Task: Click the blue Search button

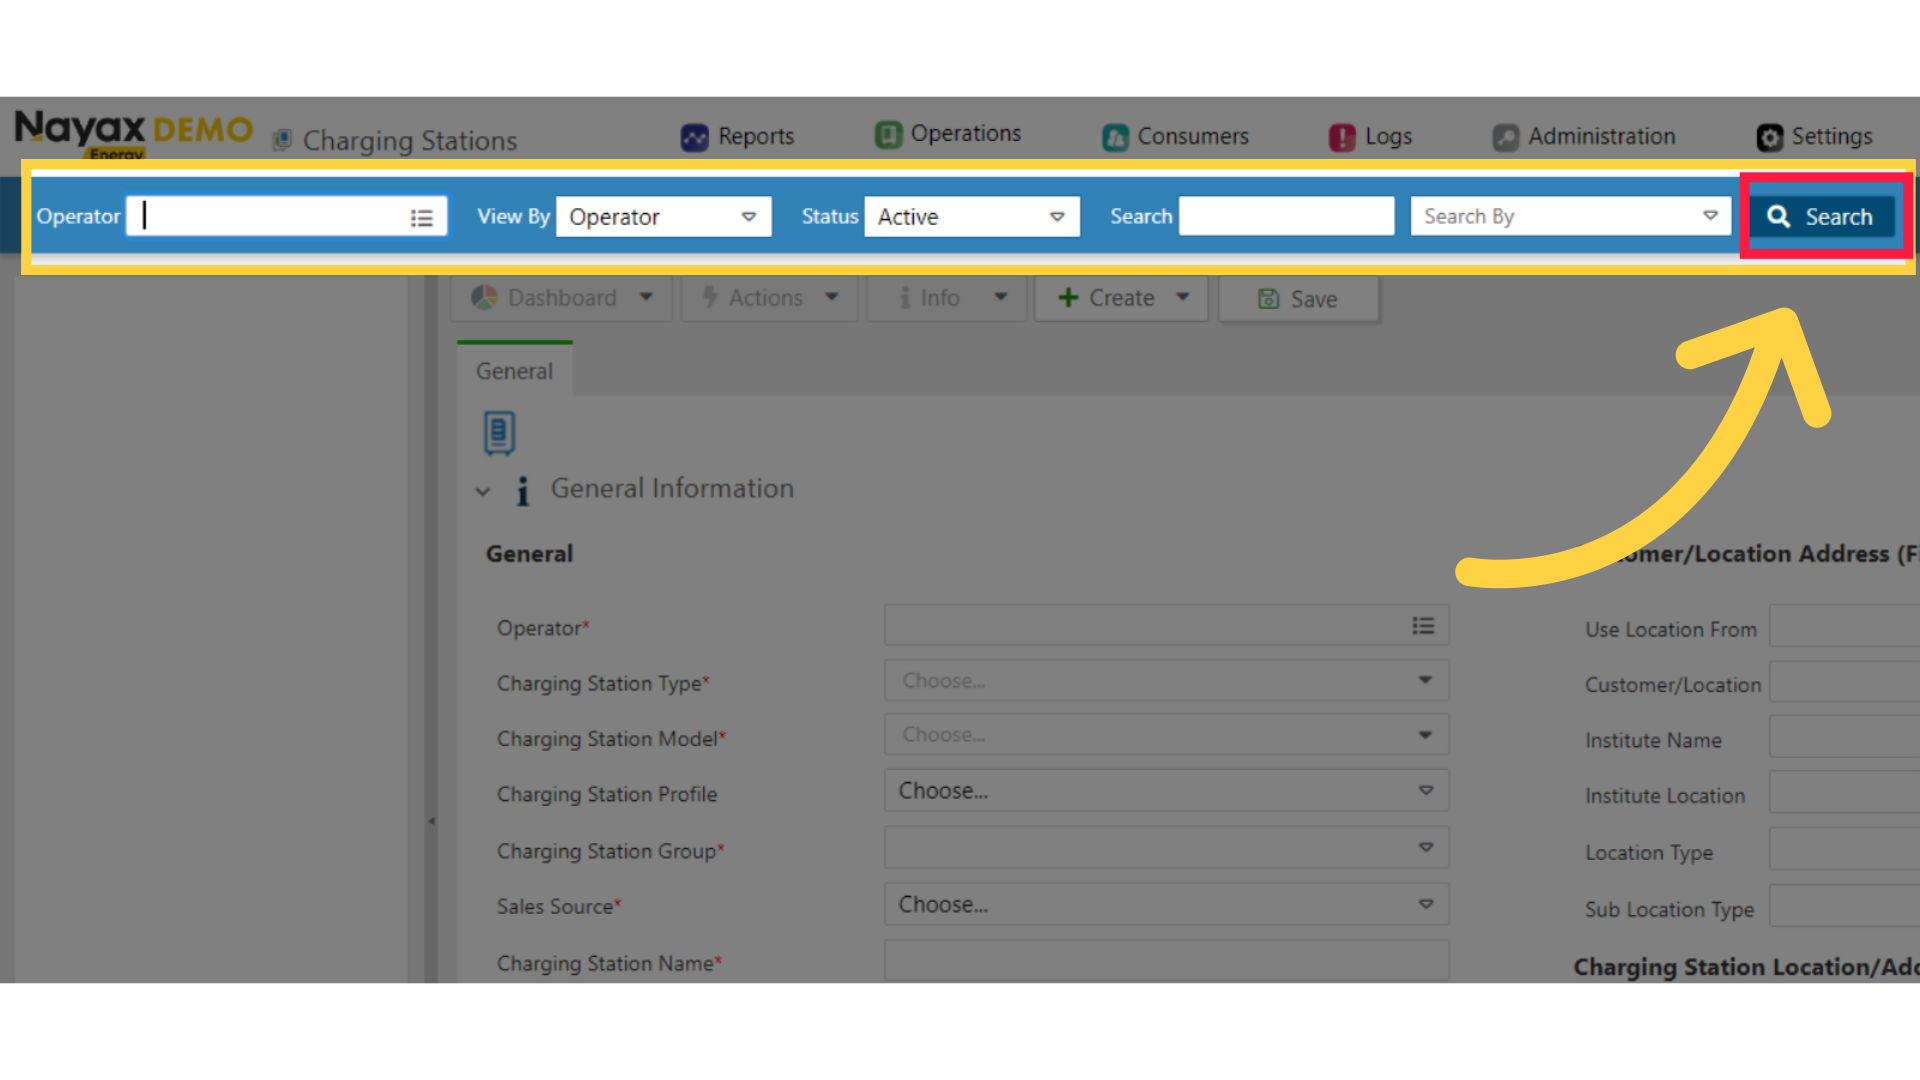Action: click(1822, 217)
